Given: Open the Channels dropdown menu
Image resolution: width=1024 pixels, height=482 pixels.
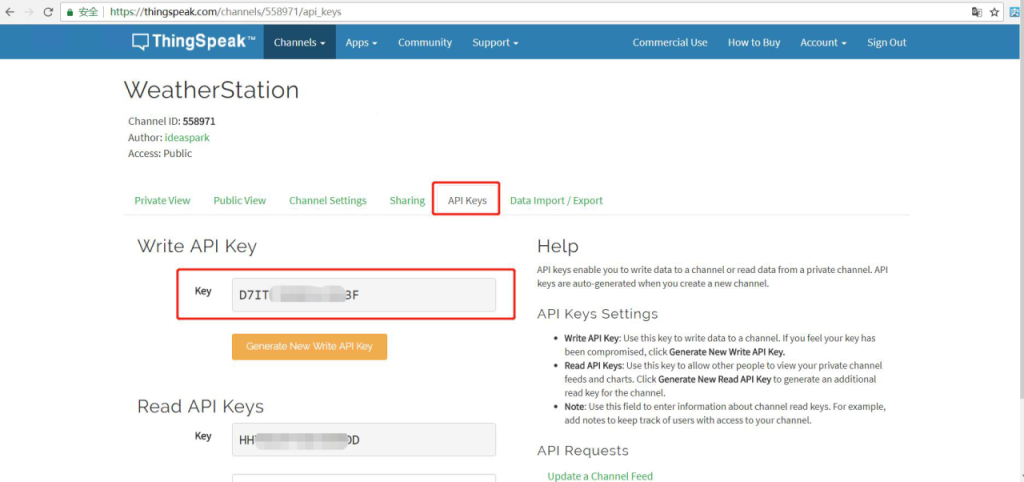Looking at the screenshot, I should (x=300, y=42).
